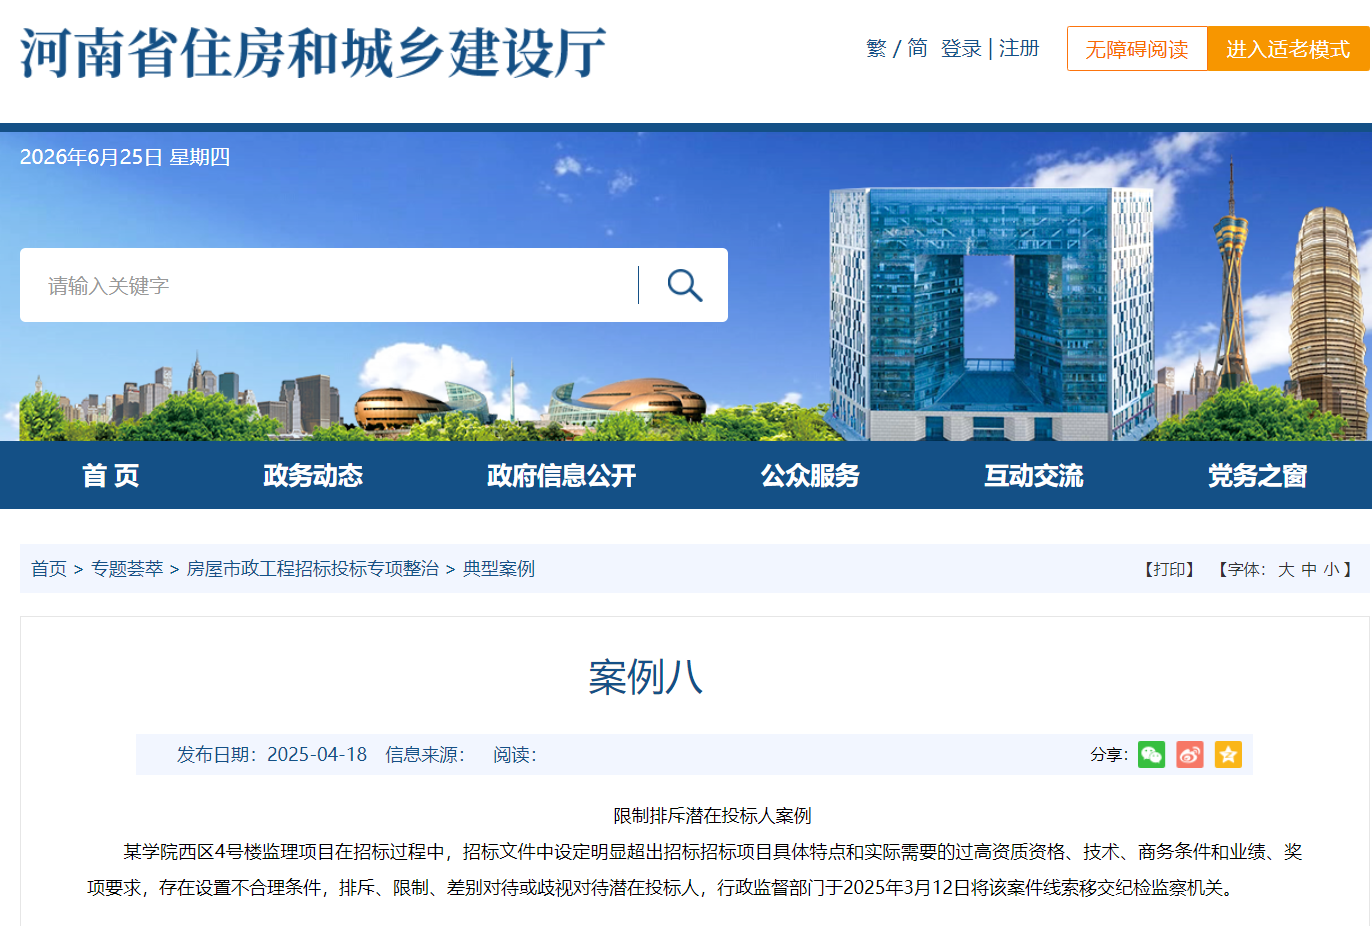Click the publish date 2025-04-18

(x=317, y=754)
